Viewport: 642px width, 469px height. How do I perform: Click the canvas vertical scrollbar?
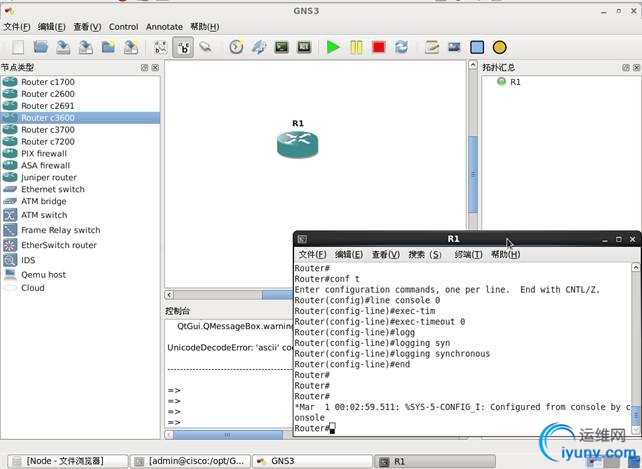[x=473, y=160]
